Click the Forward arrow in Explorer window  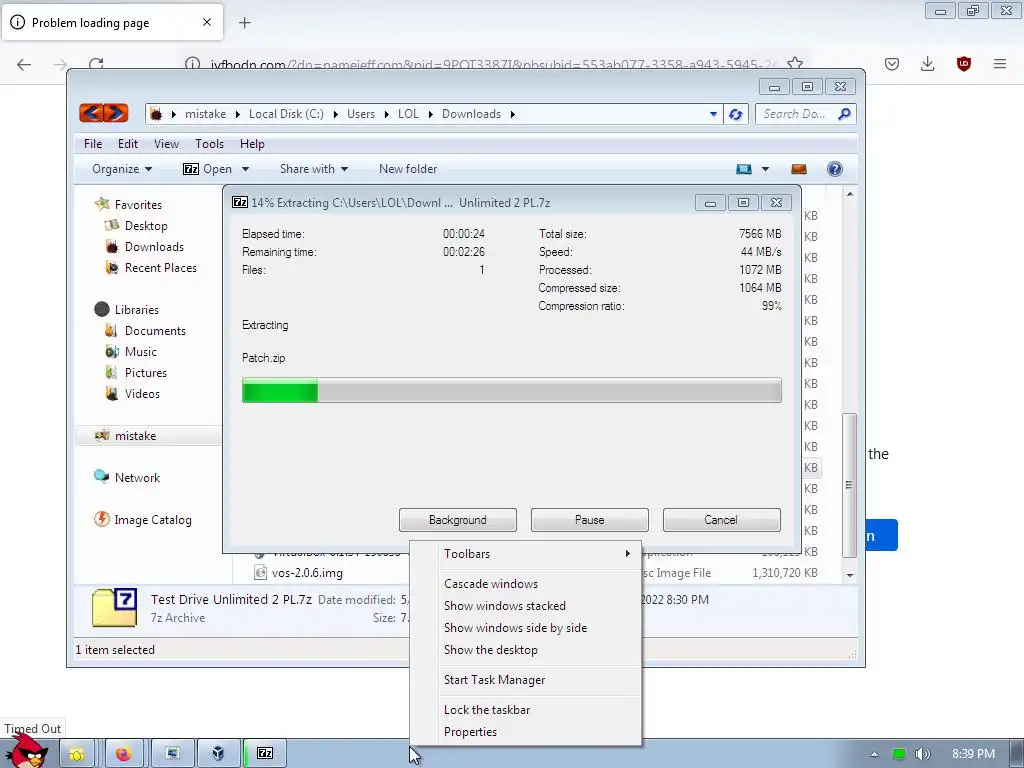tap(116, 114)
